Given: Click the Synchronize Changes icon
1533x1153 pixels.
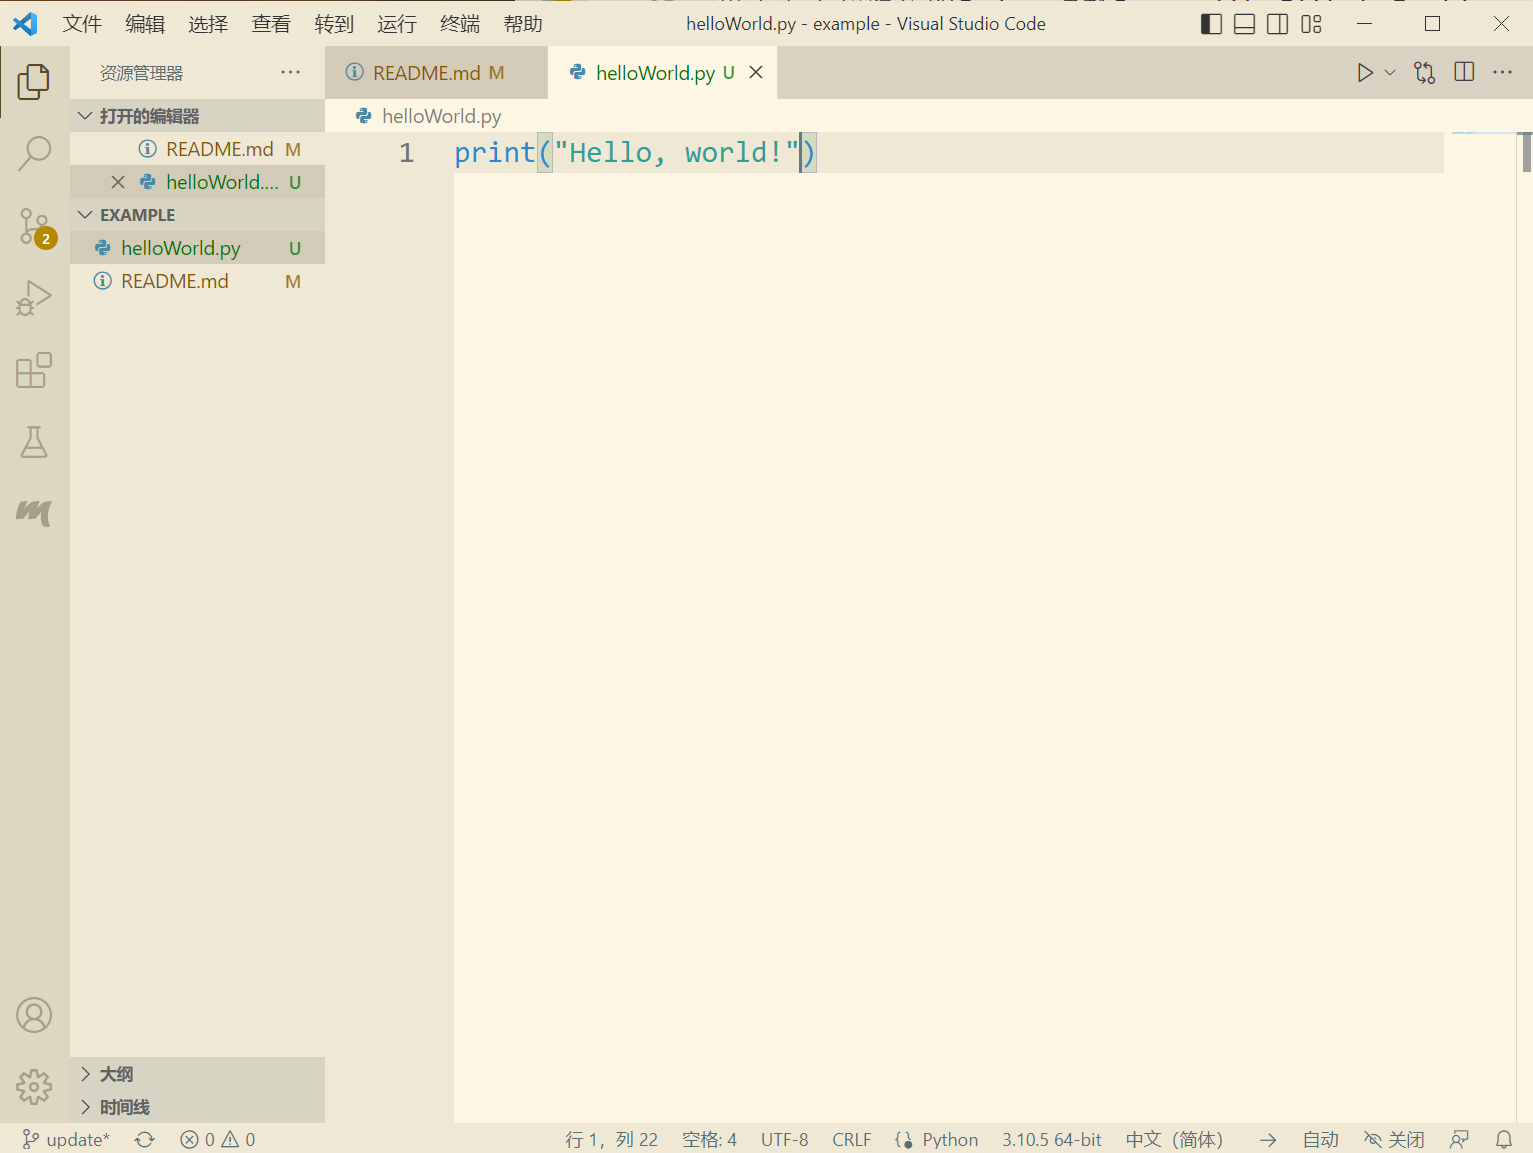Looking at the screenshot, I should [145, 1139].
